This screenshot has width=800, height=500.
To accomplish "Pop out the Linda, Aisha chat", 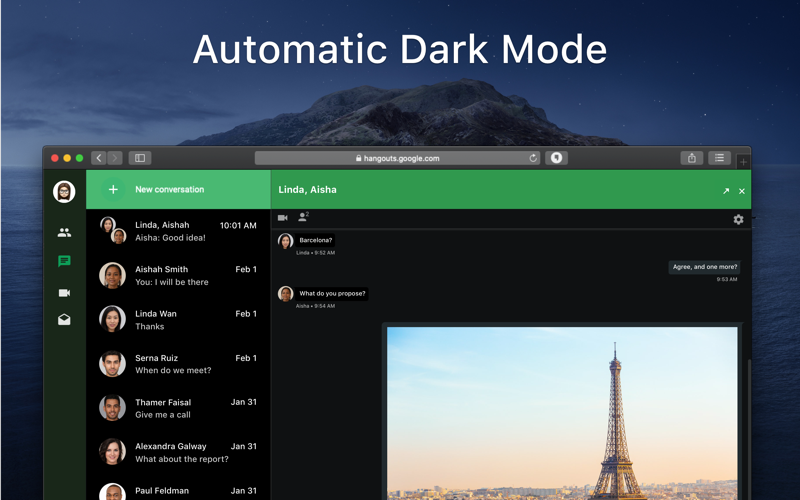I will click(x=726, y=191).
